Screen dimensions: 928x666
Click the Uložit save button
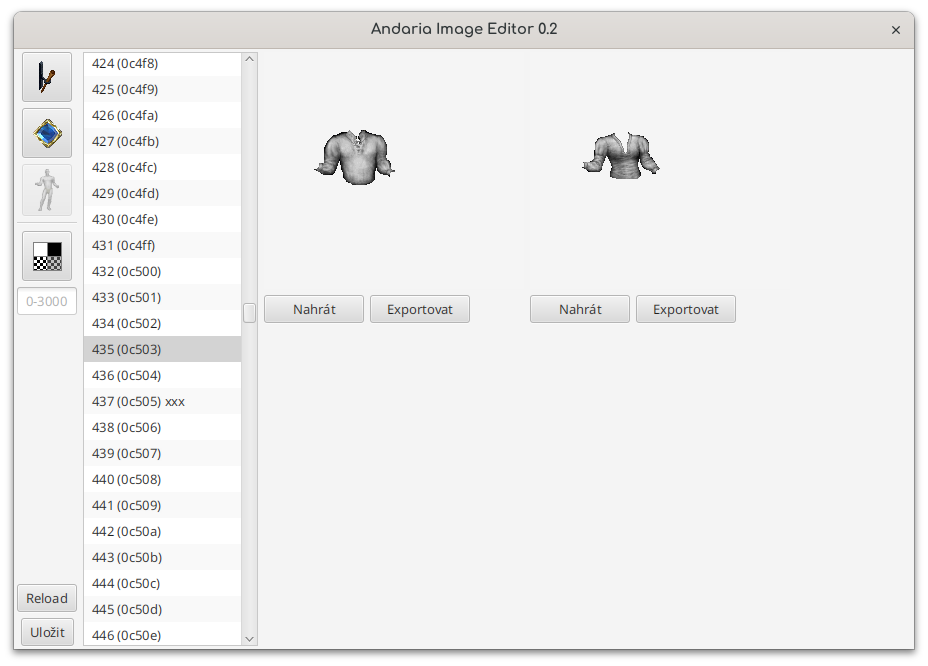pyautogui.click(x=47, y=632)
